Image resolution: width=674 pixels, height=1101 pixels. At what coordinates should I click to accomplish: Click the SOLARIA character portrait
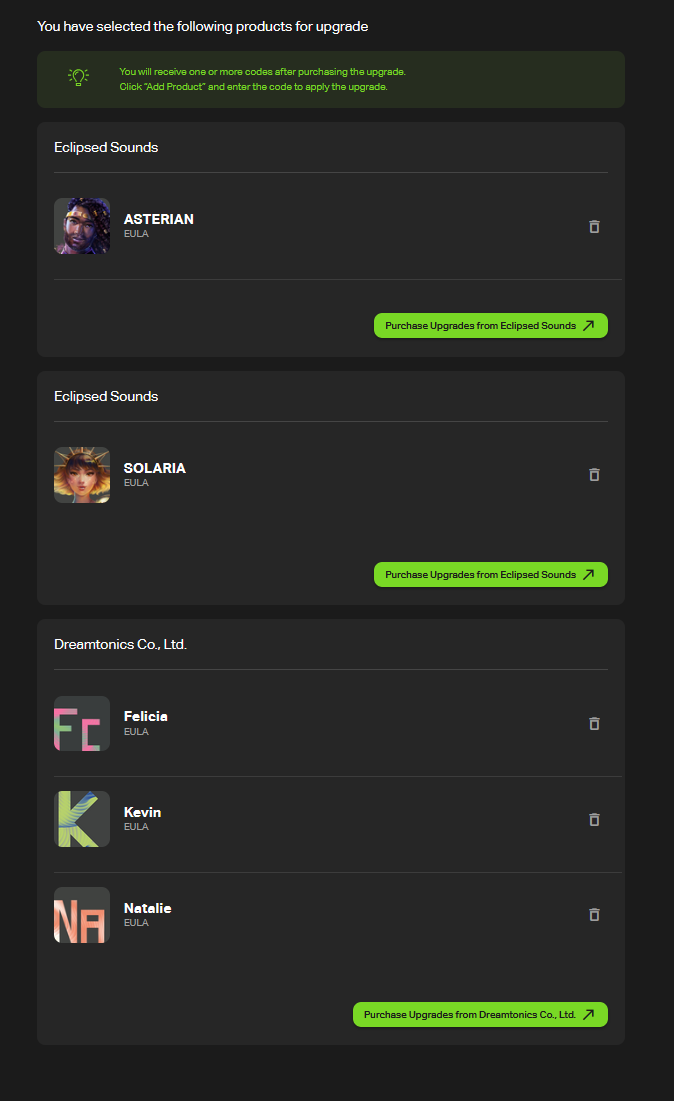coord(82,475)
